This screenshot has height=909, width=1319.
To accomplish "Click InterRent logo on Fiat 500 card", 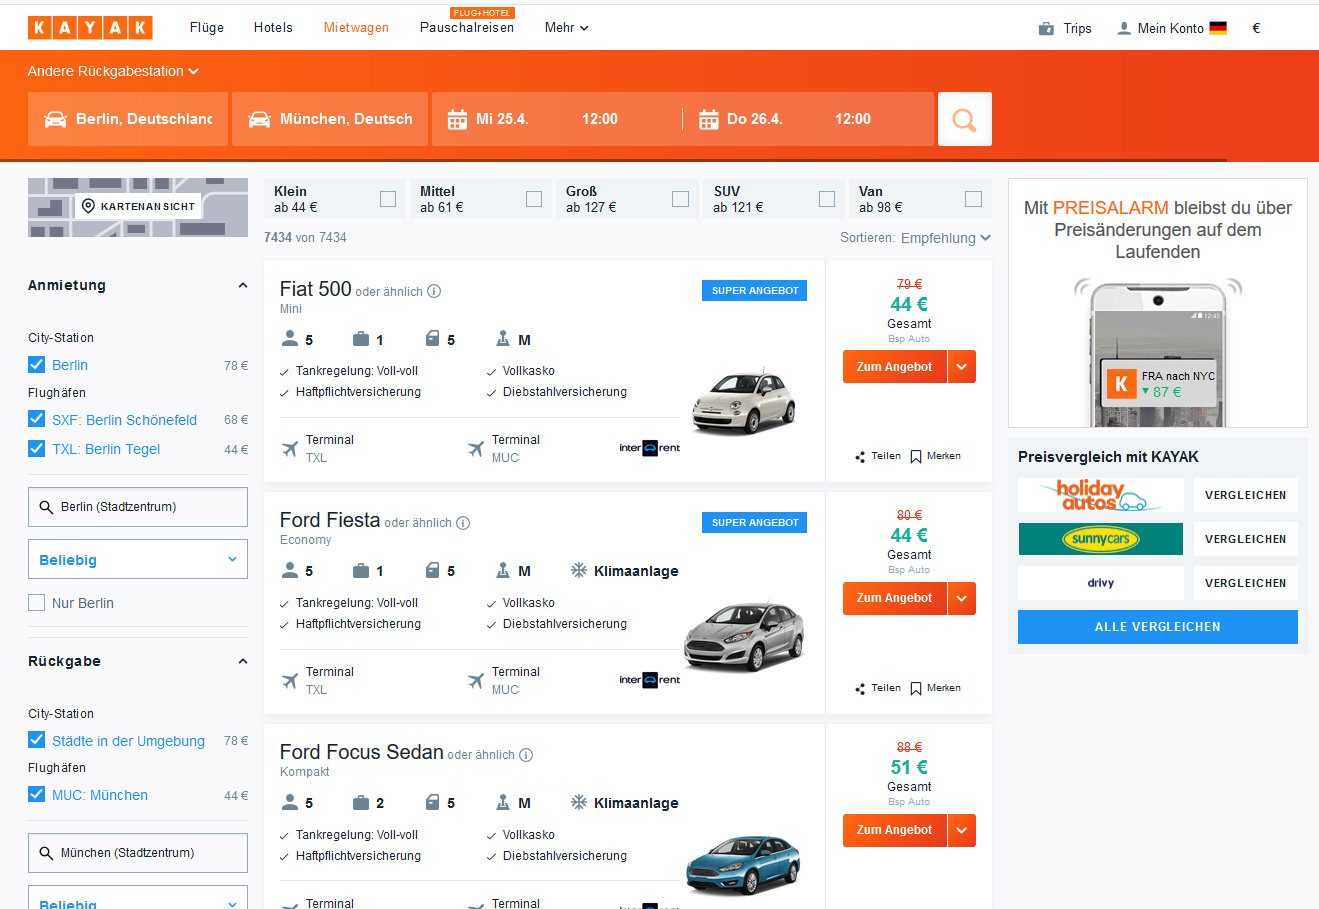I will [649, 448].
